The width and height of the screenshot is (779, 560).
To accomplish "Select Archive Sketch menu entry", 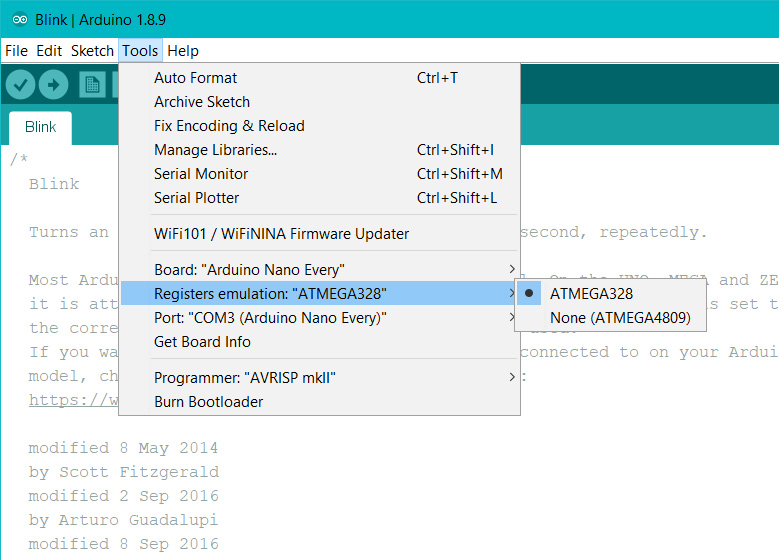I will [320, 102].
